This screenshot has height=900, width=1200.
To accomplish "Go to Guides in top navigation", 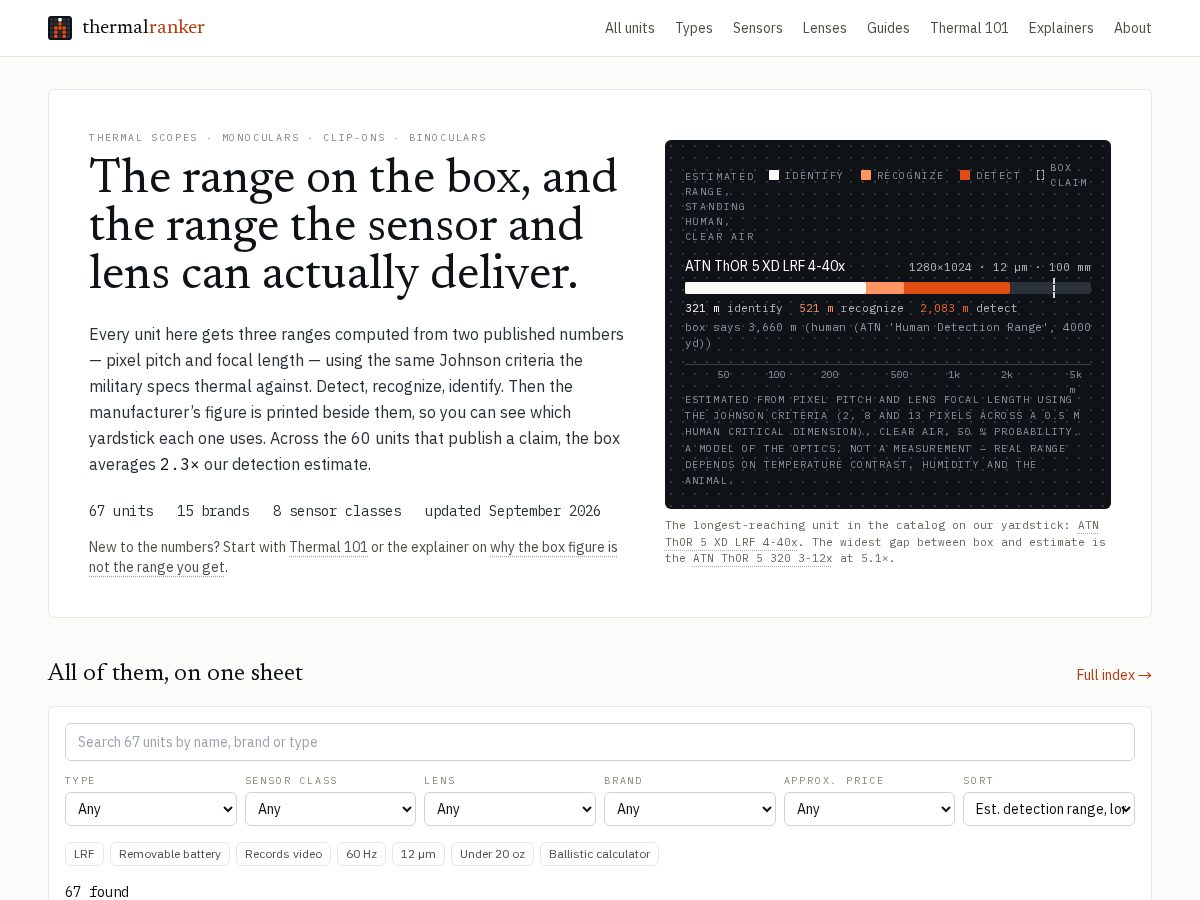I will tap(888, 28).
